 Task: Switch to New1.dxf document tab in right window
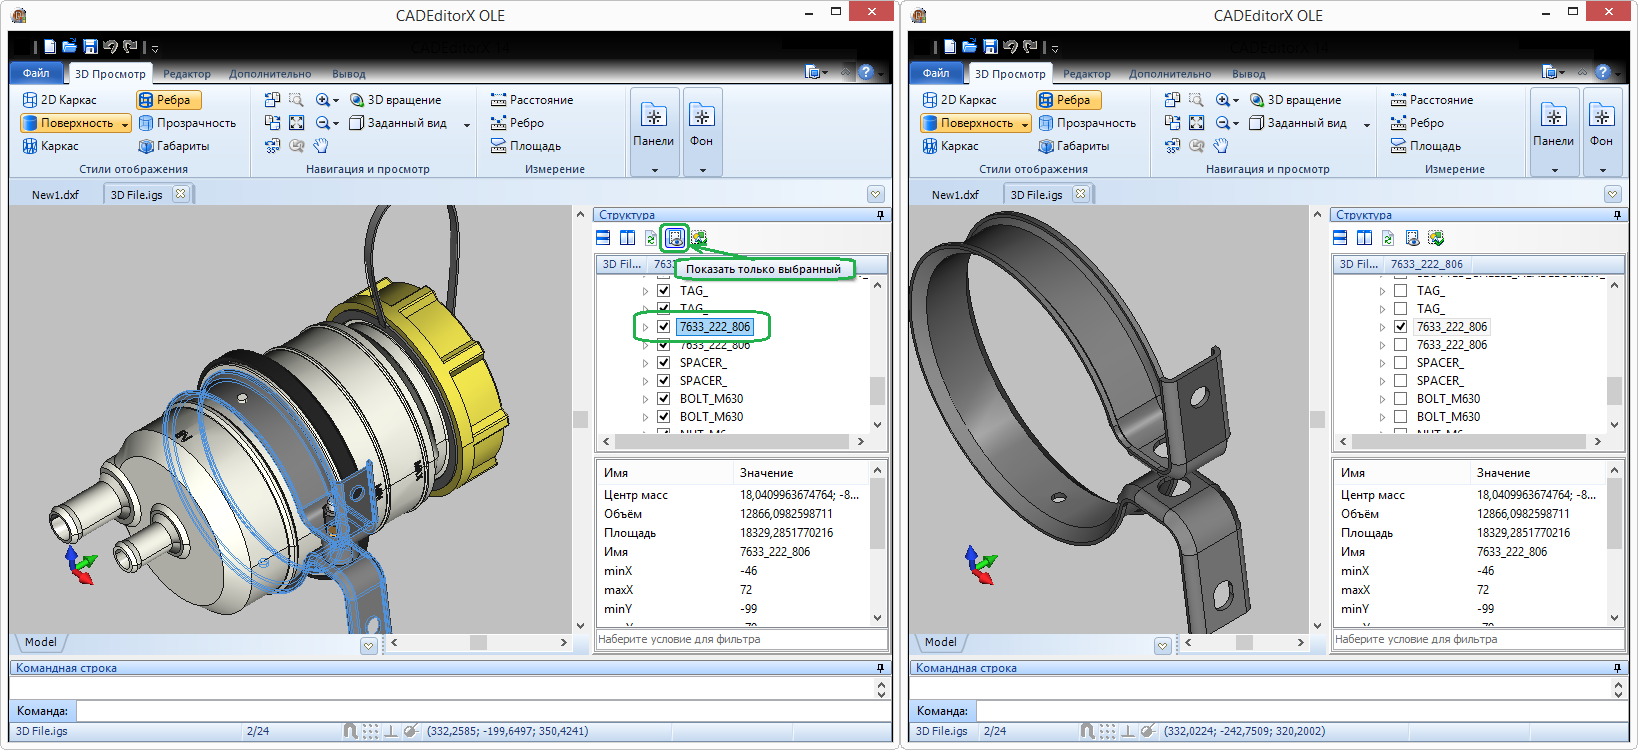tap(955, 195)
